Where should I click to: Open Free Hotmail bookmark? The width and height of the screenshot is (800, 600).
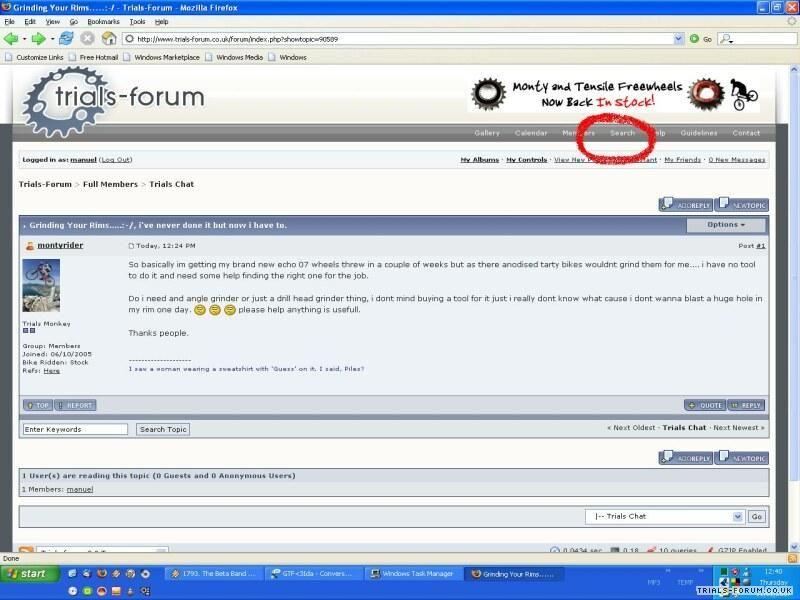pyautogui.click(x=93, y=57)
